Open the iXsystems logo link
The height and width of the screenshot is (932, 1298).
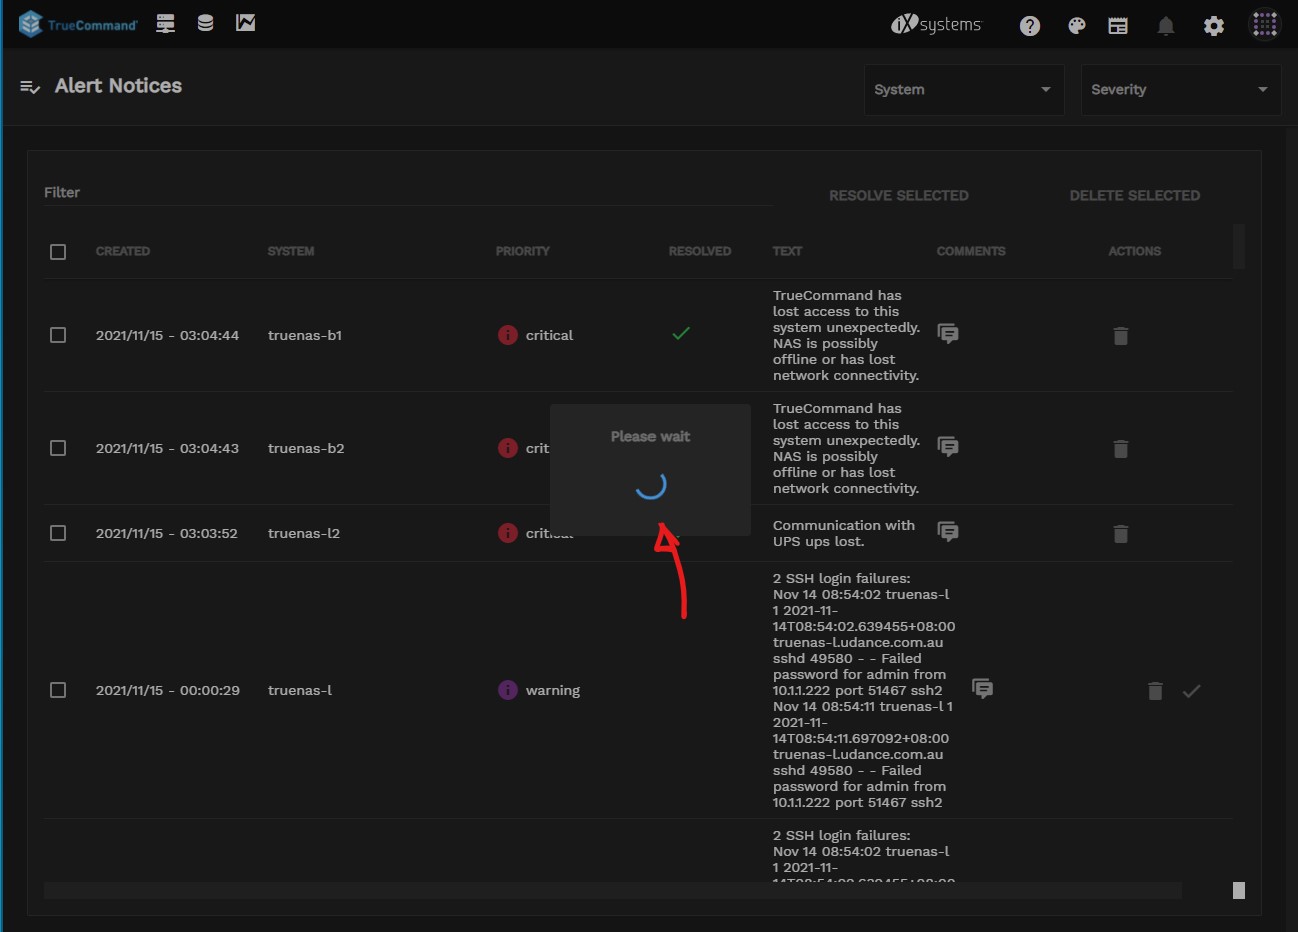tap(936, 24)
